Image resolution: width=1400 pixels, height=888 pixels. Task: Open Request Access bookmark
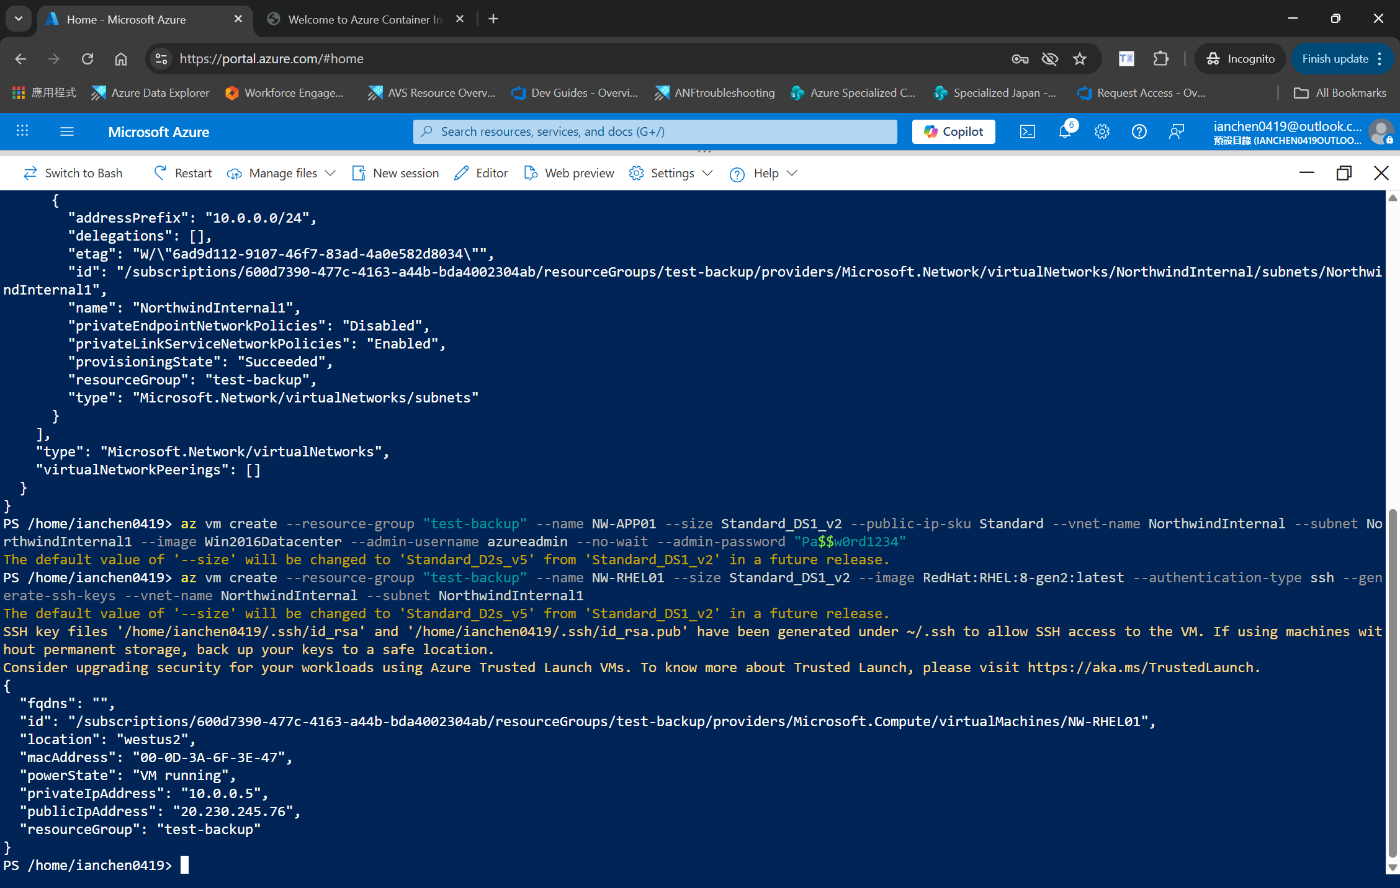pyautogui.click(x=1141, y=93)
